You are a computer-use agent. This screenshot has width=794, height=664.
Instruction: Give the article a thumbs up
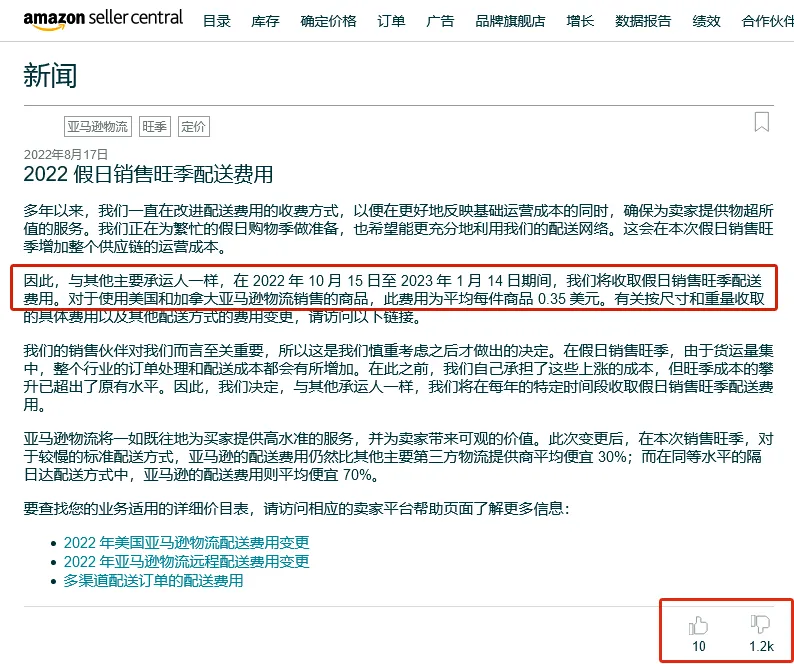point(698,626)
